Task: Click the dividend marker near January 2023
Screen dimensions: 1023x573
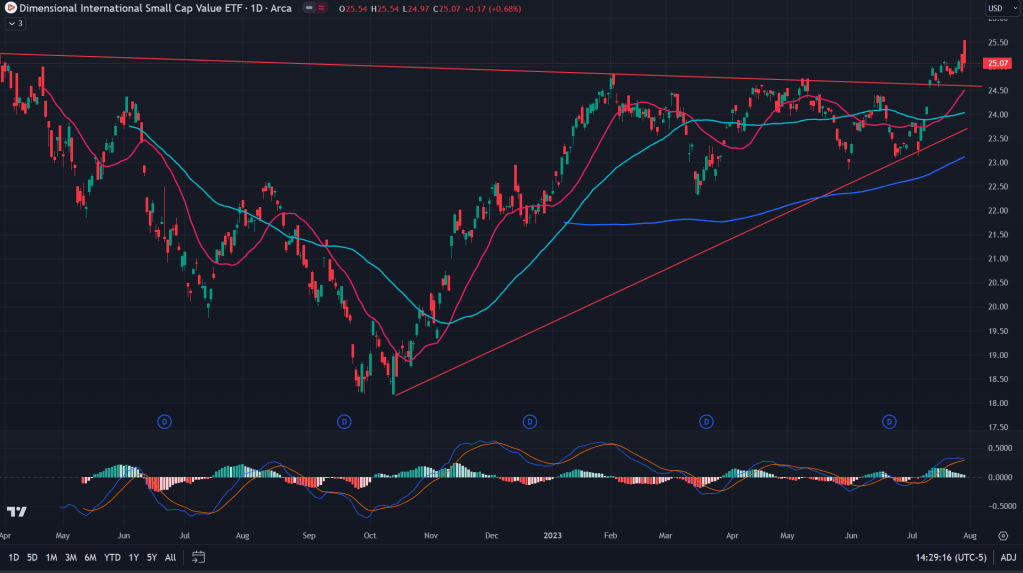Action: (529, 422)
